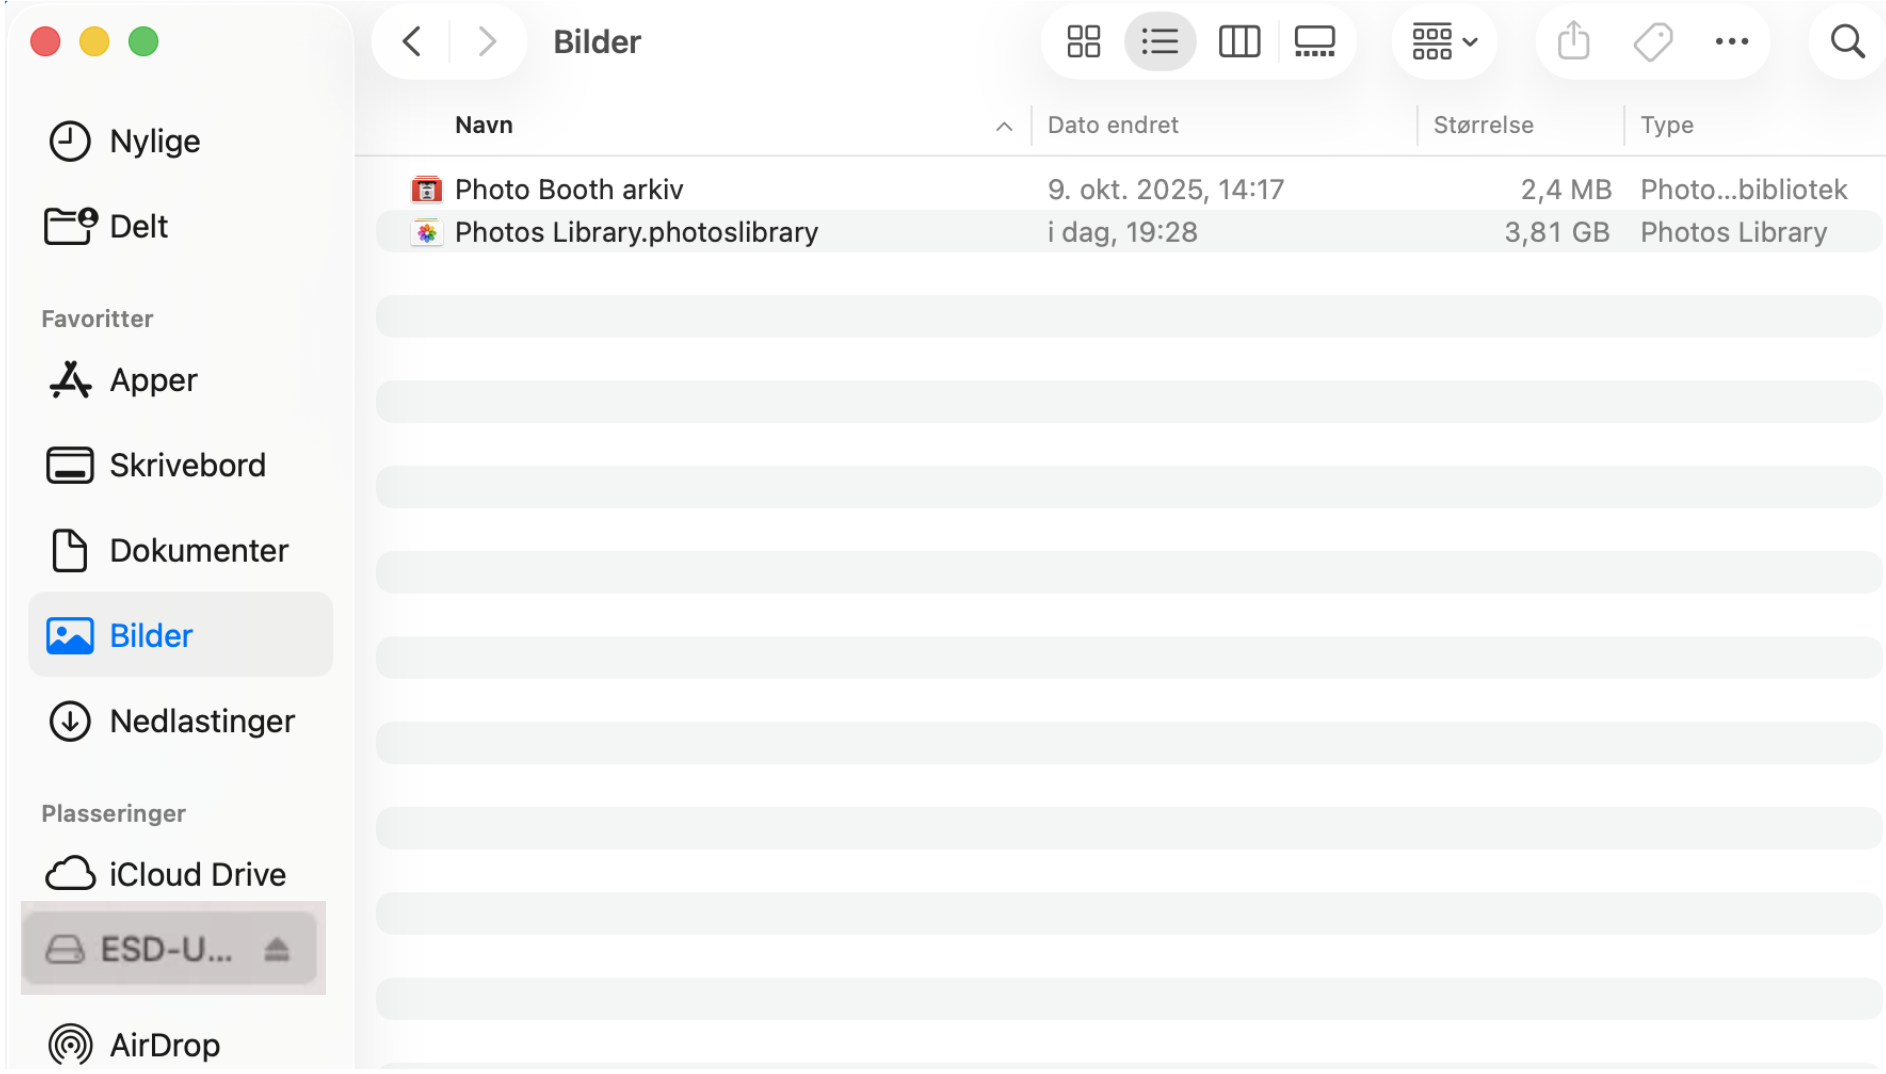Toggle the sort direction arrow on Navn

tap(1004, 126)
